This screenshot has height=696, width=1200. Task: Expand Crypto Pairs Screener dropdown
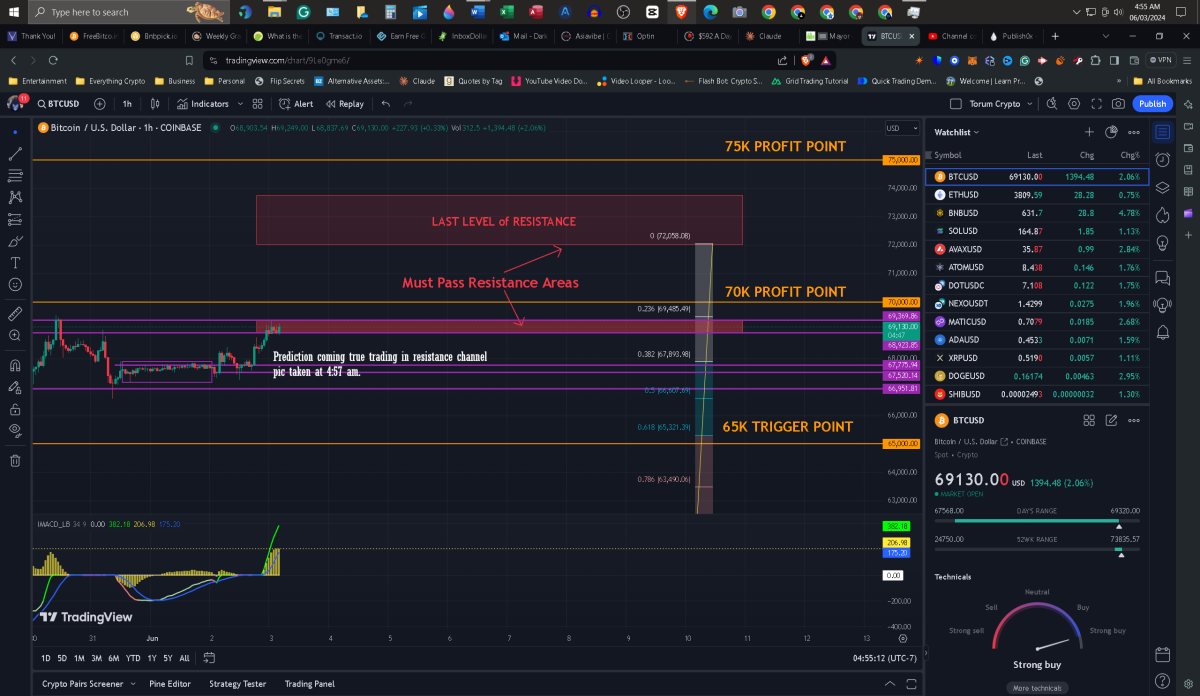pyautogui.click(x=133, y=684)
